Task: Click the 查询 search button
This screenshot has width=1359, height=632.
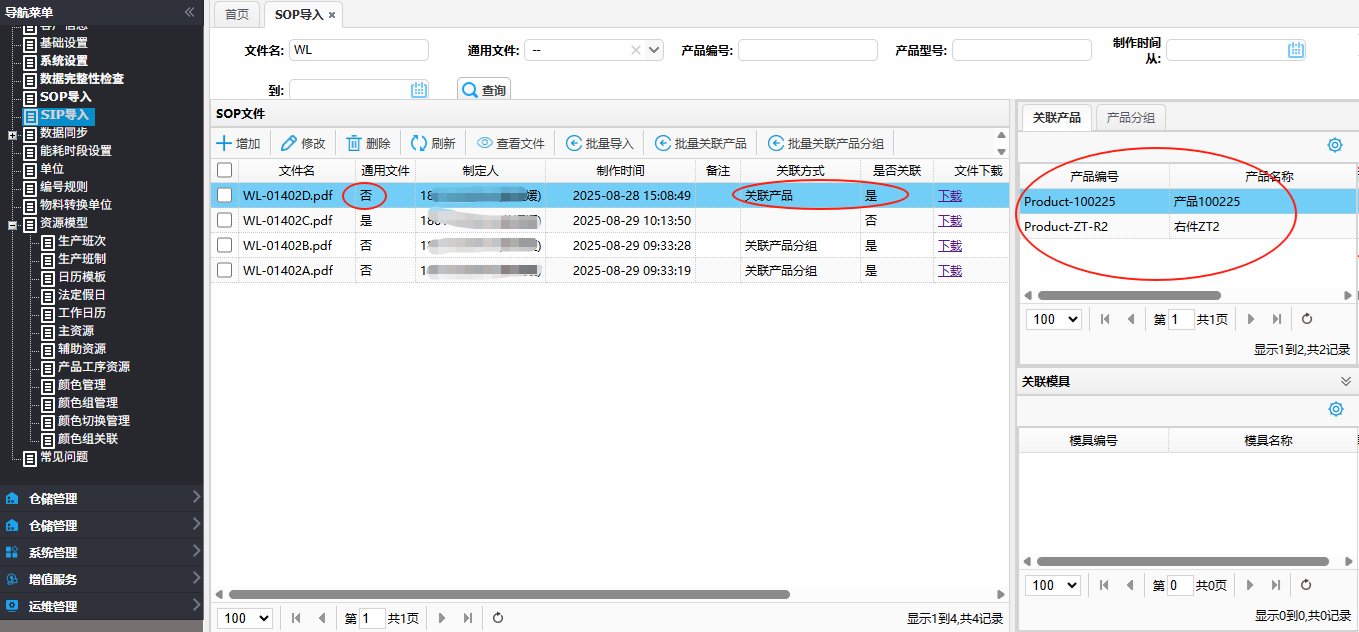Action: 484,90
